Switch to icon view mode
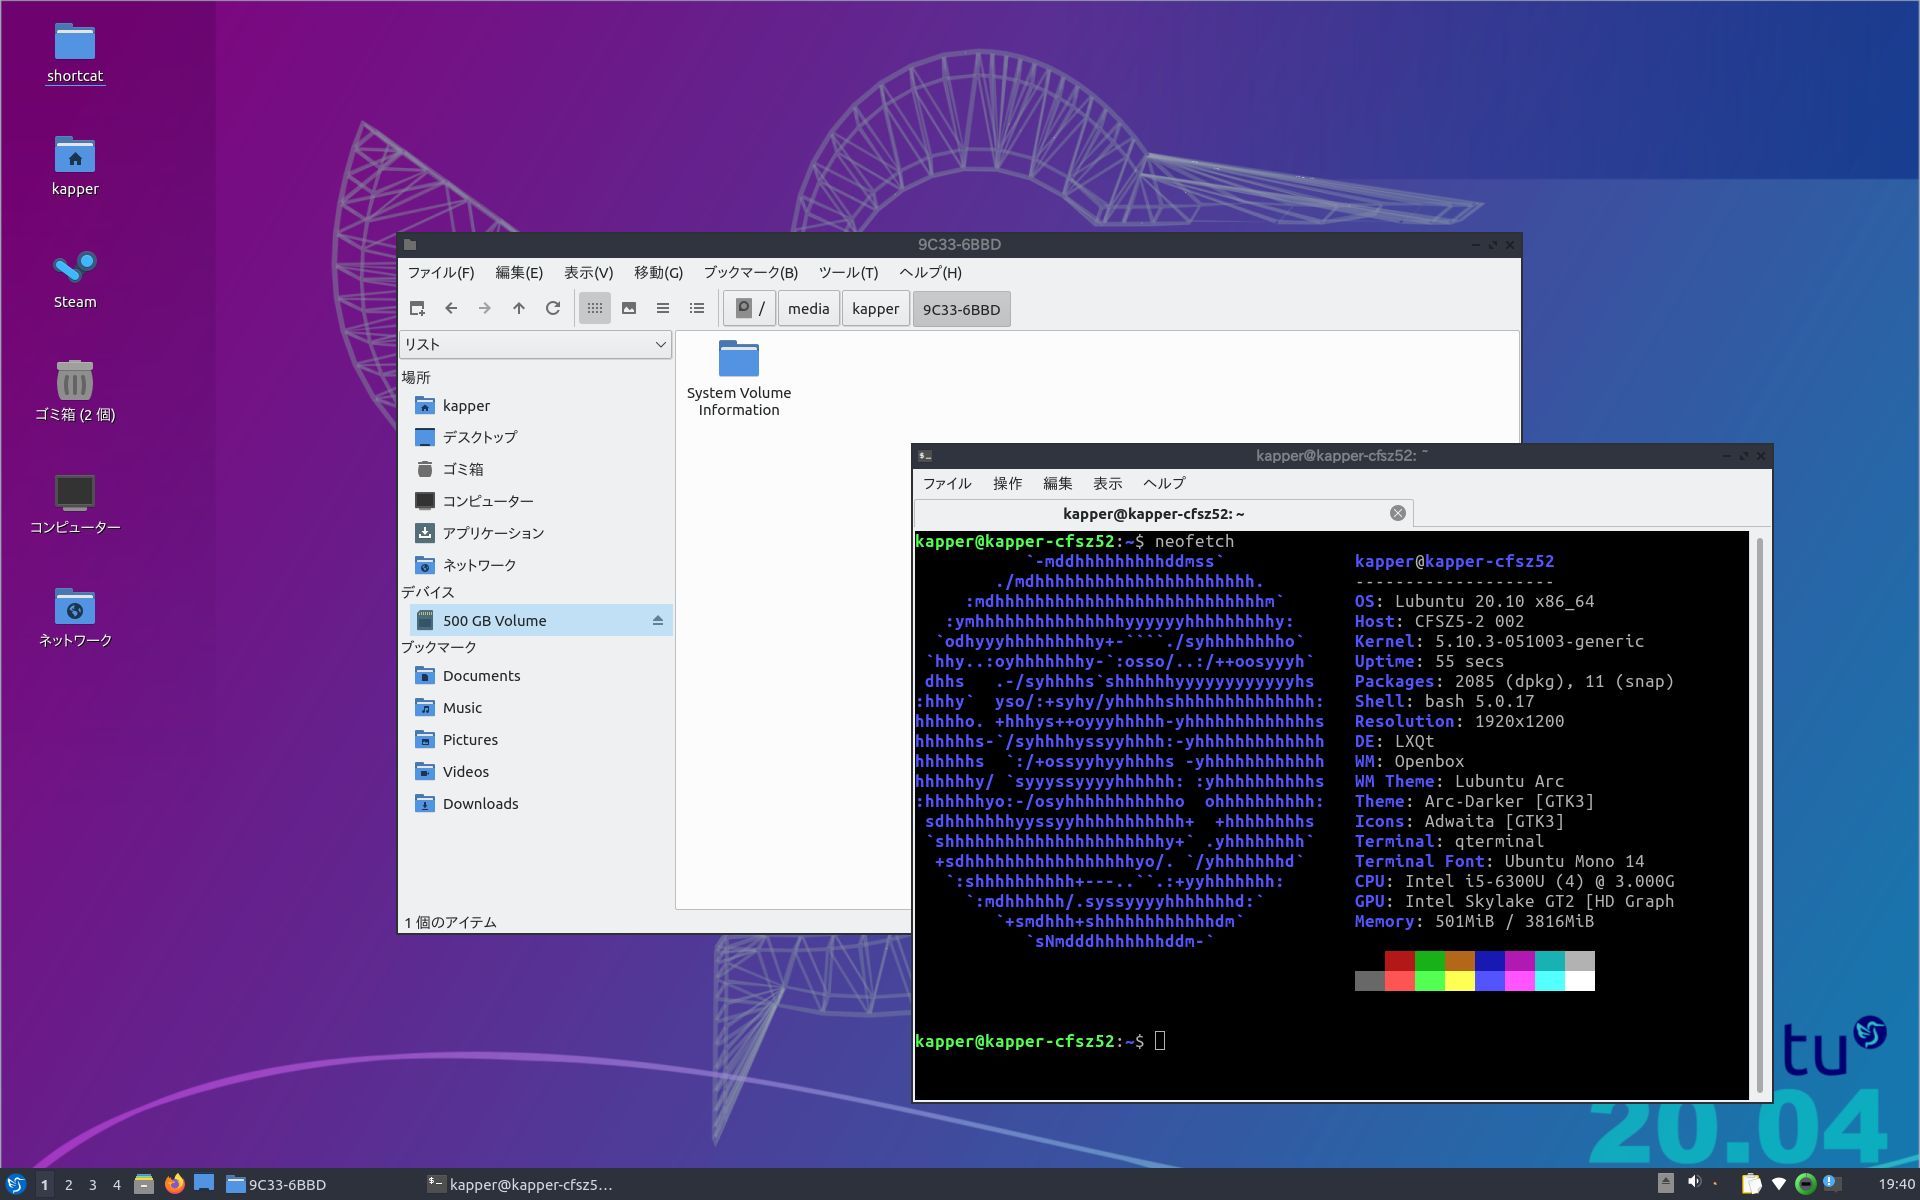The image size is (1920, 1200). pyautogui.click(x=595, y=308)
